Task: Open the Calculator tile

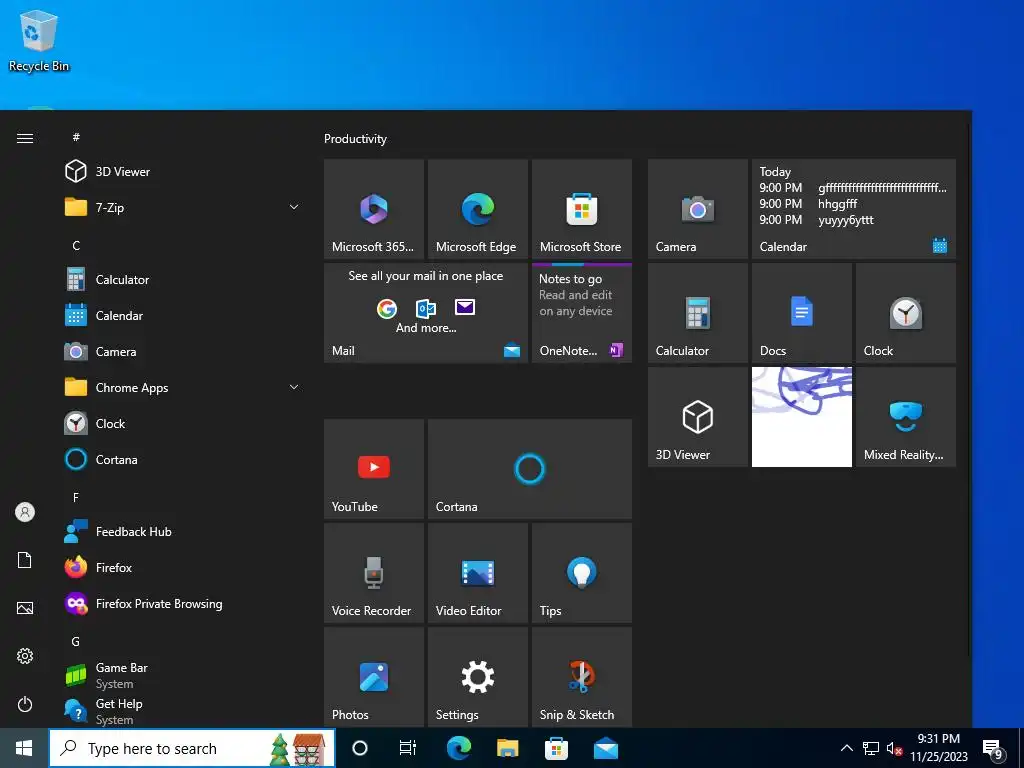Action: coord(697,313)
